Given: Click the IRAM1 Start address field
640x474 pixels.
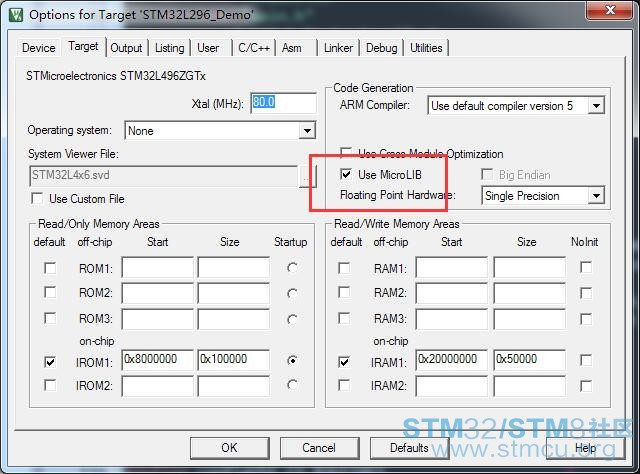Looking at the screenshot, I should click(x=451, y=360).
